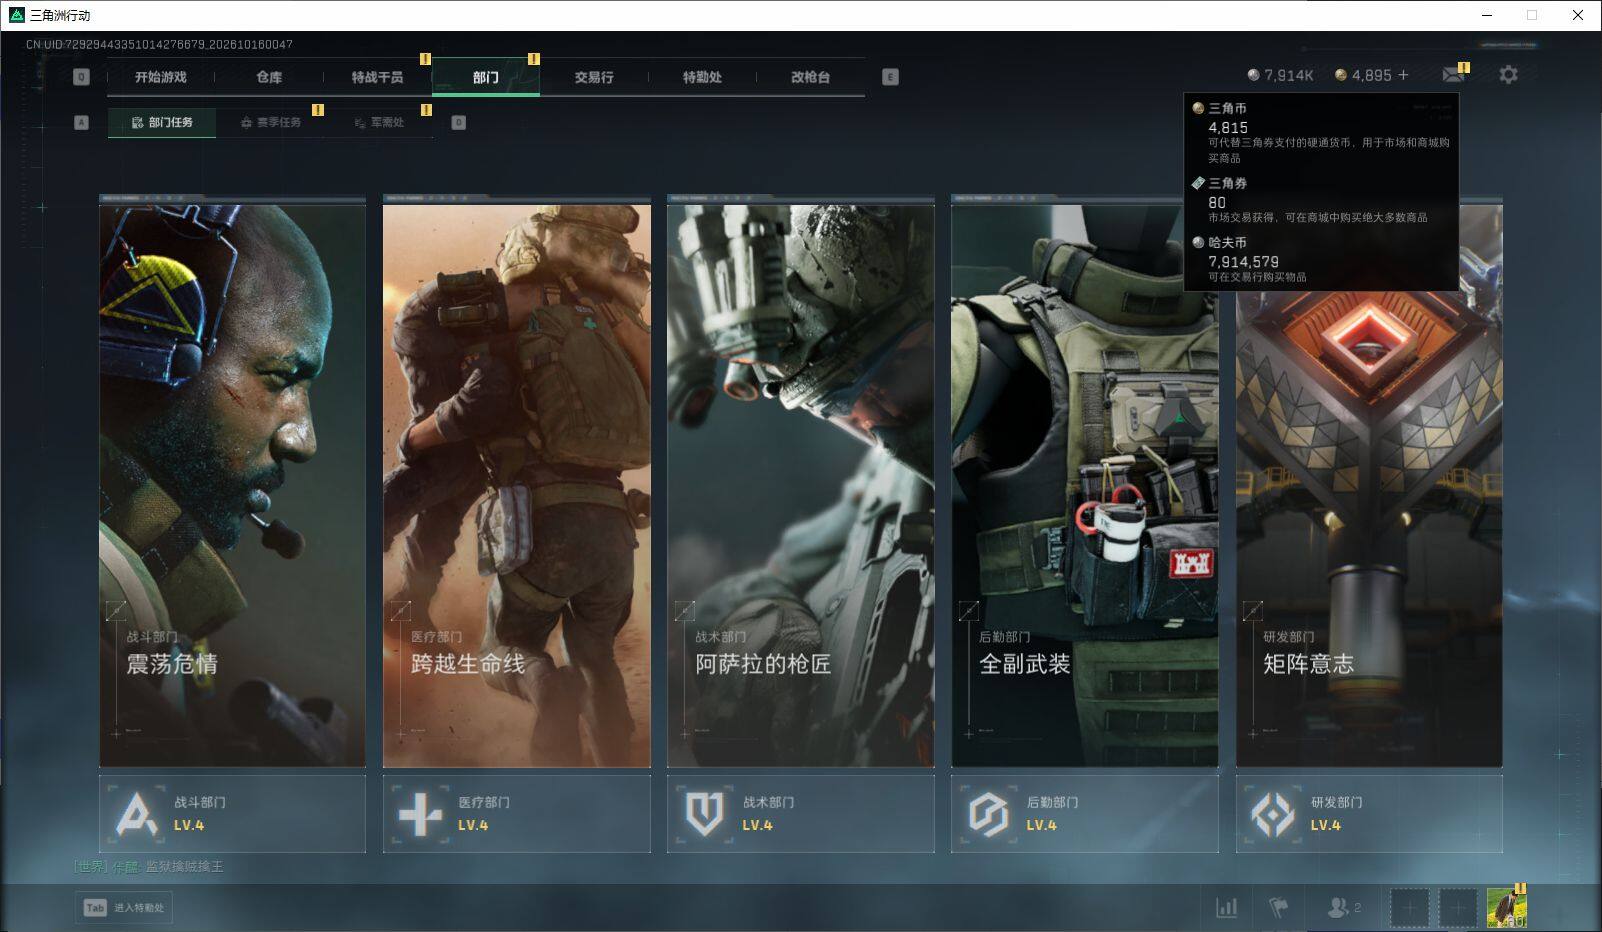The height and width of the screenshot is (932, 1602).
Task: Open the 跨越生命线 medical department card
Action: pyautogui.click(x=517, y=482)
